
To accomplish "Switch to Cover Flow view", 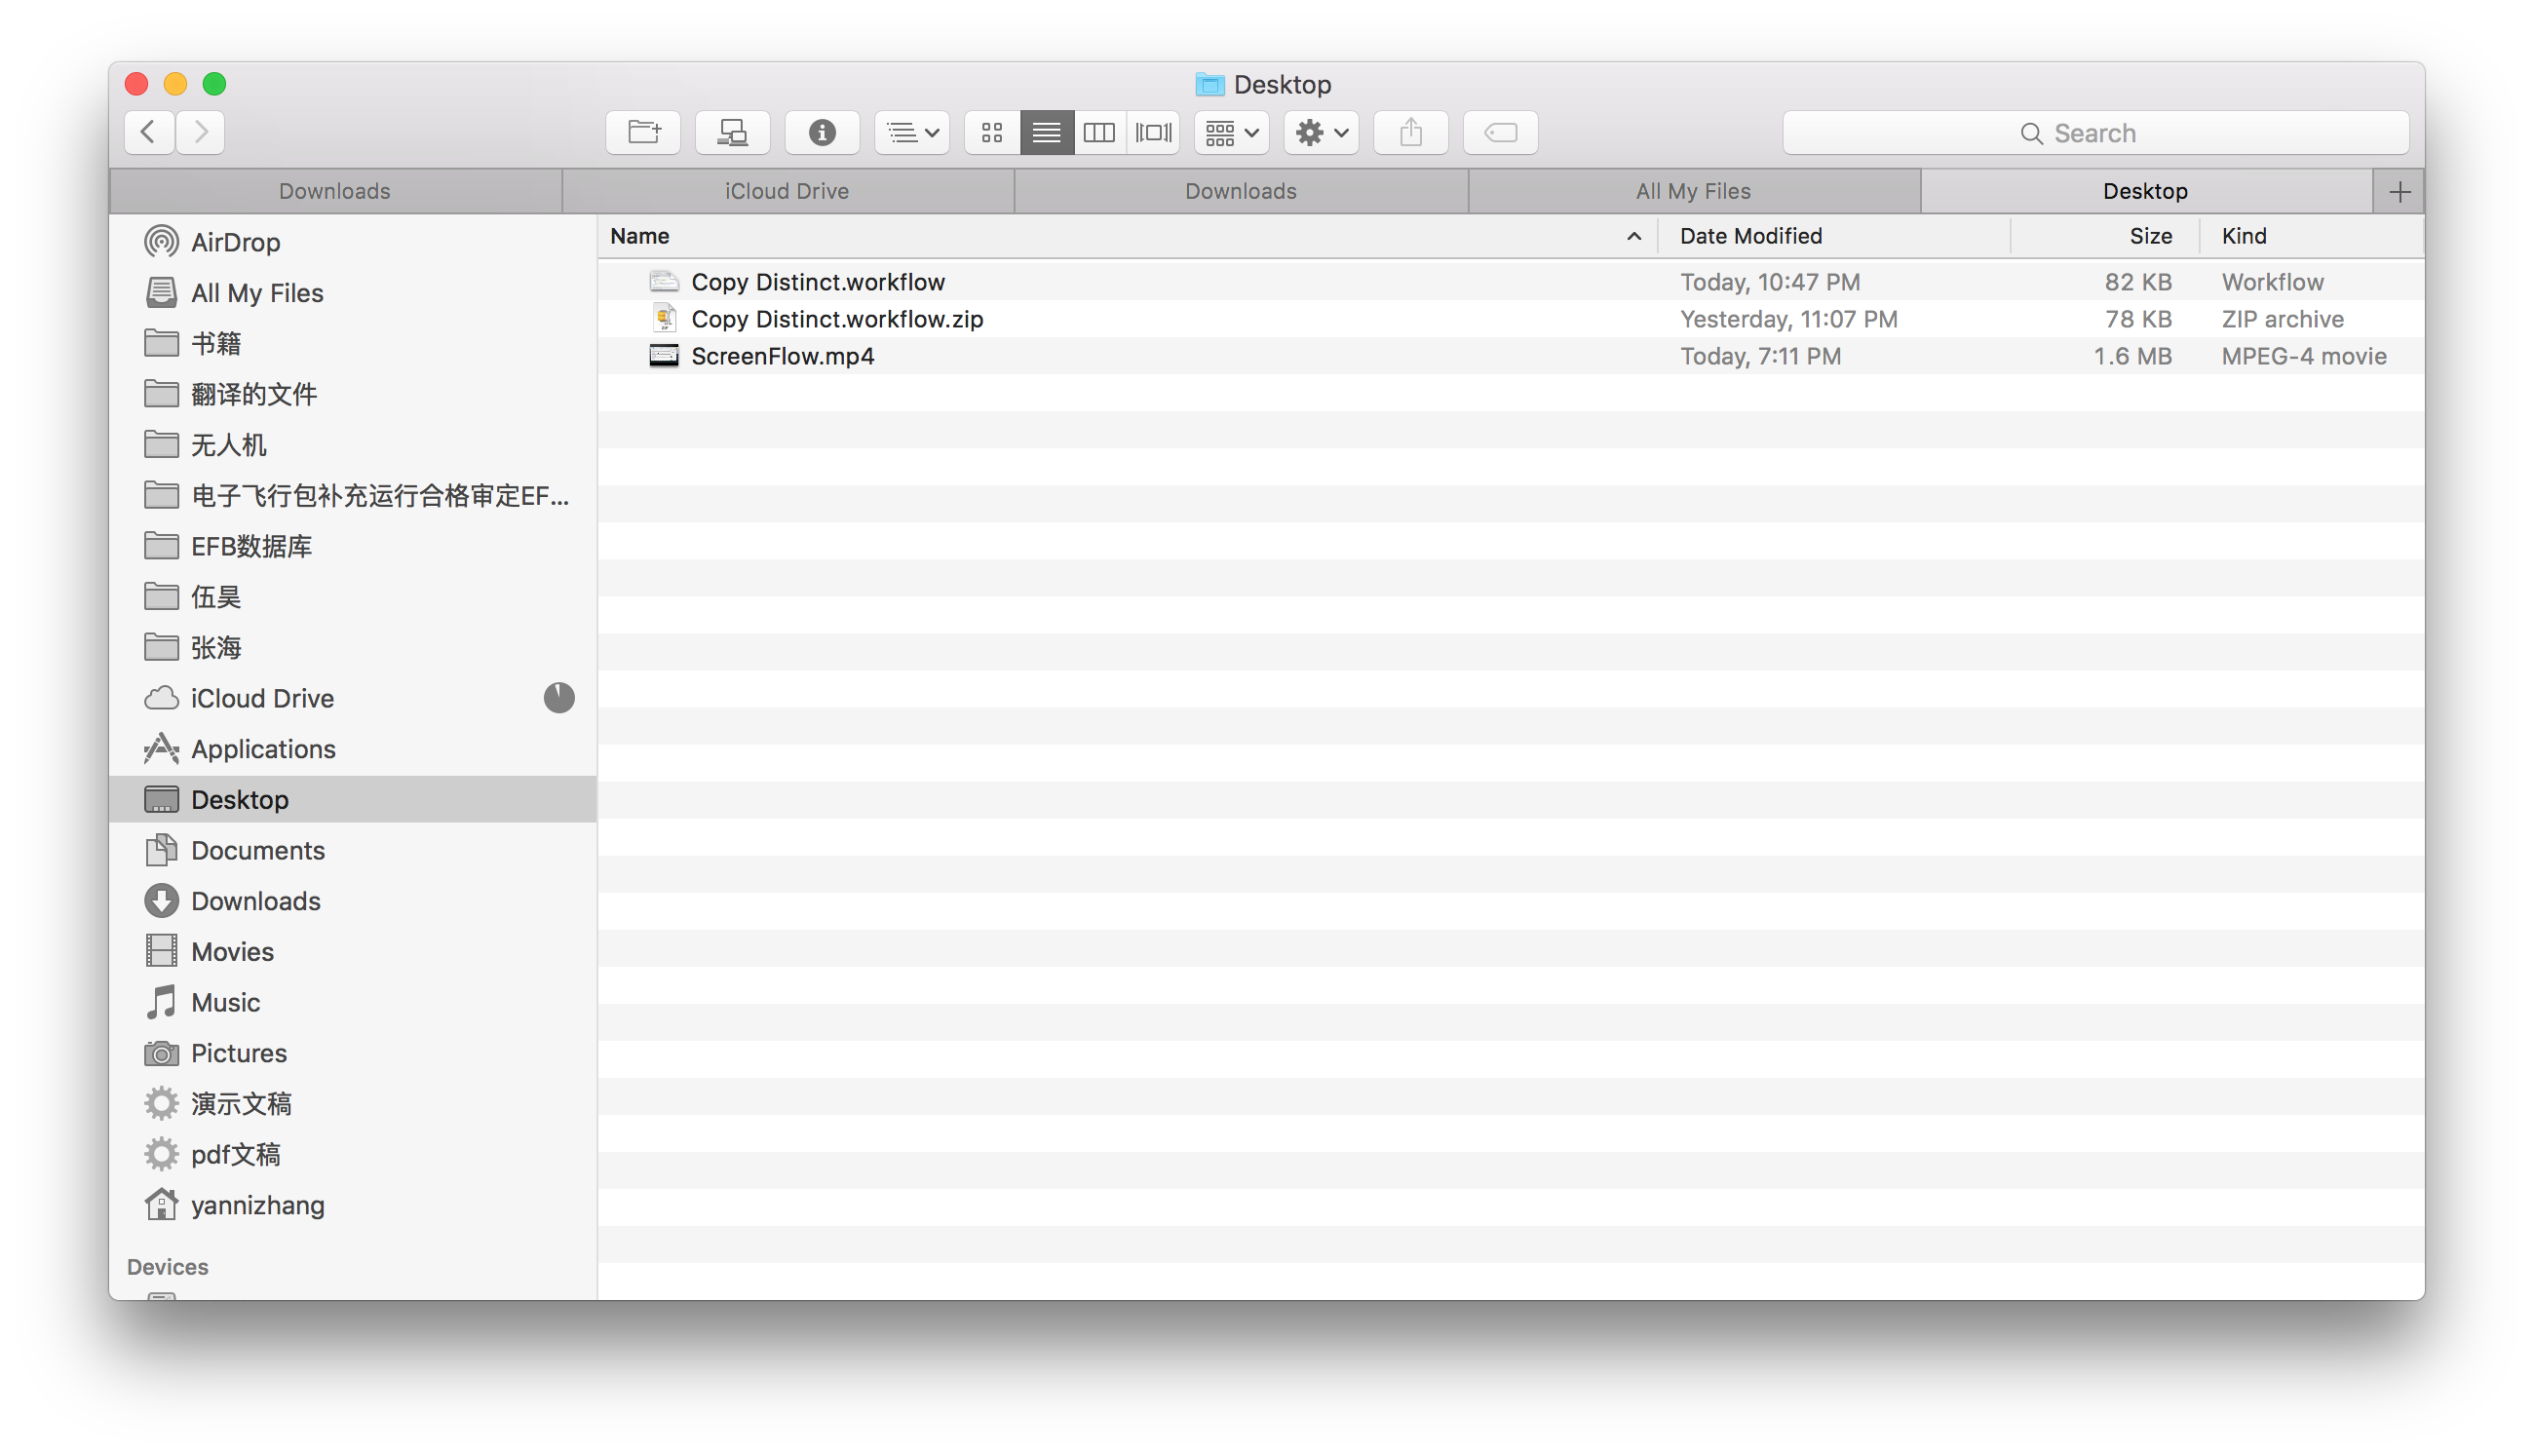I will click(1153, 132).
